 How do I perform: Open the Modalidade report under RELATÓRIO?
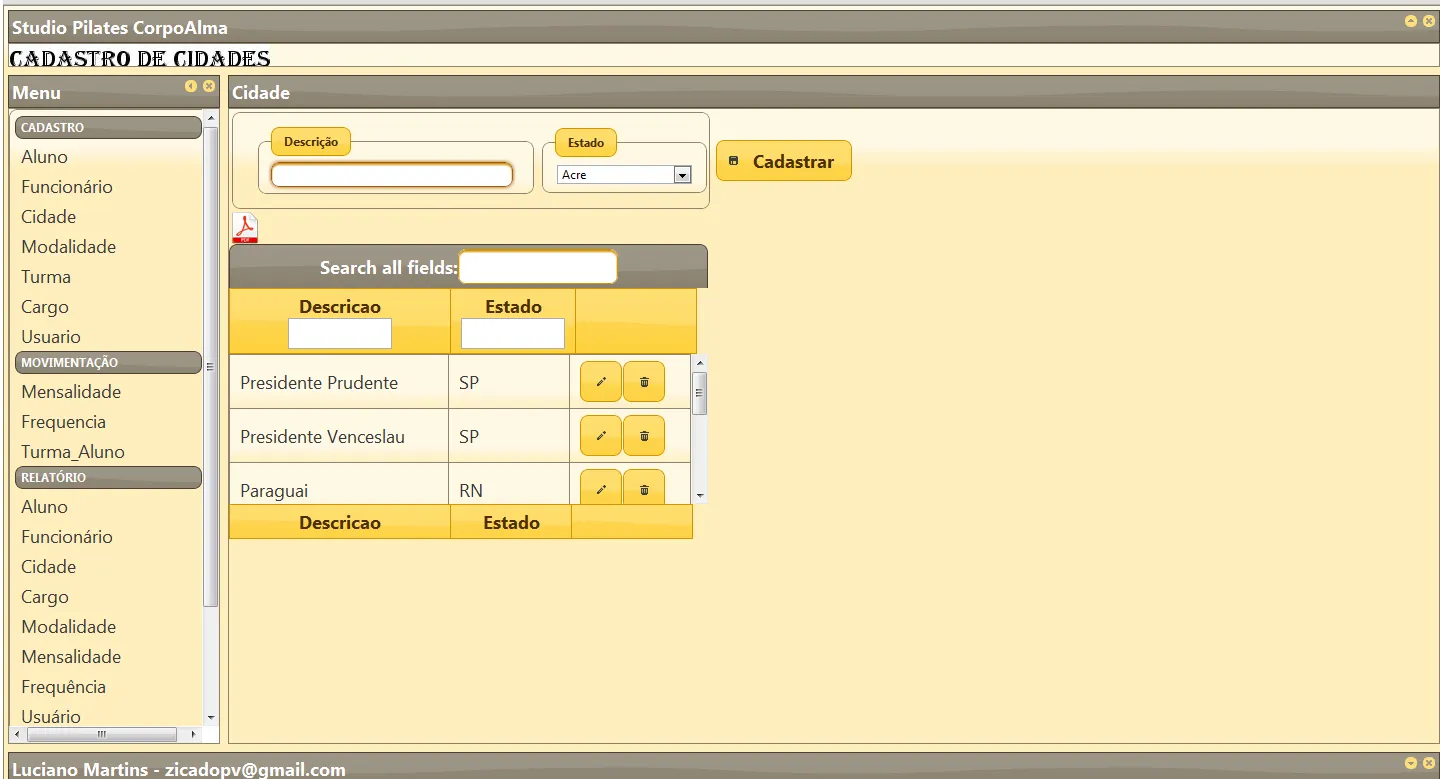pos(69,627)
